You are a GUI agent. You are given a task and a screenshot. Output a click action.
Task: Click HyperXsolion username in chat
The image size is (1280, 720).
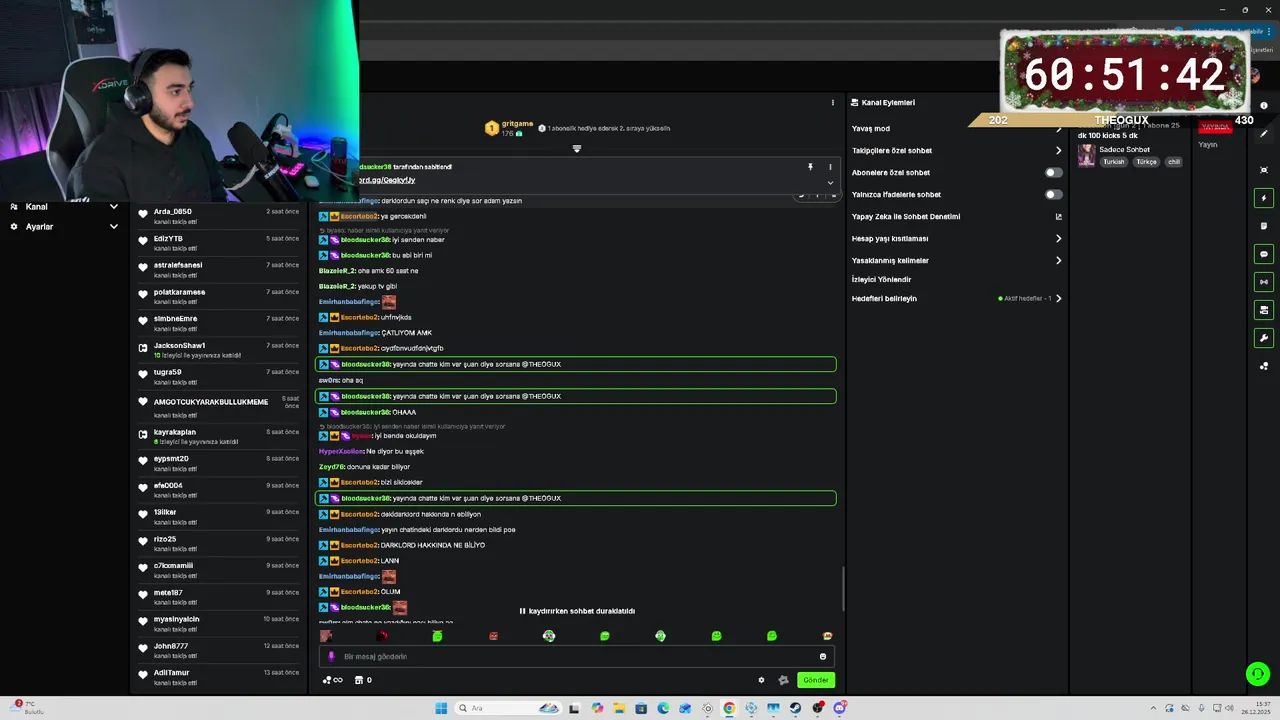point(341,451)
